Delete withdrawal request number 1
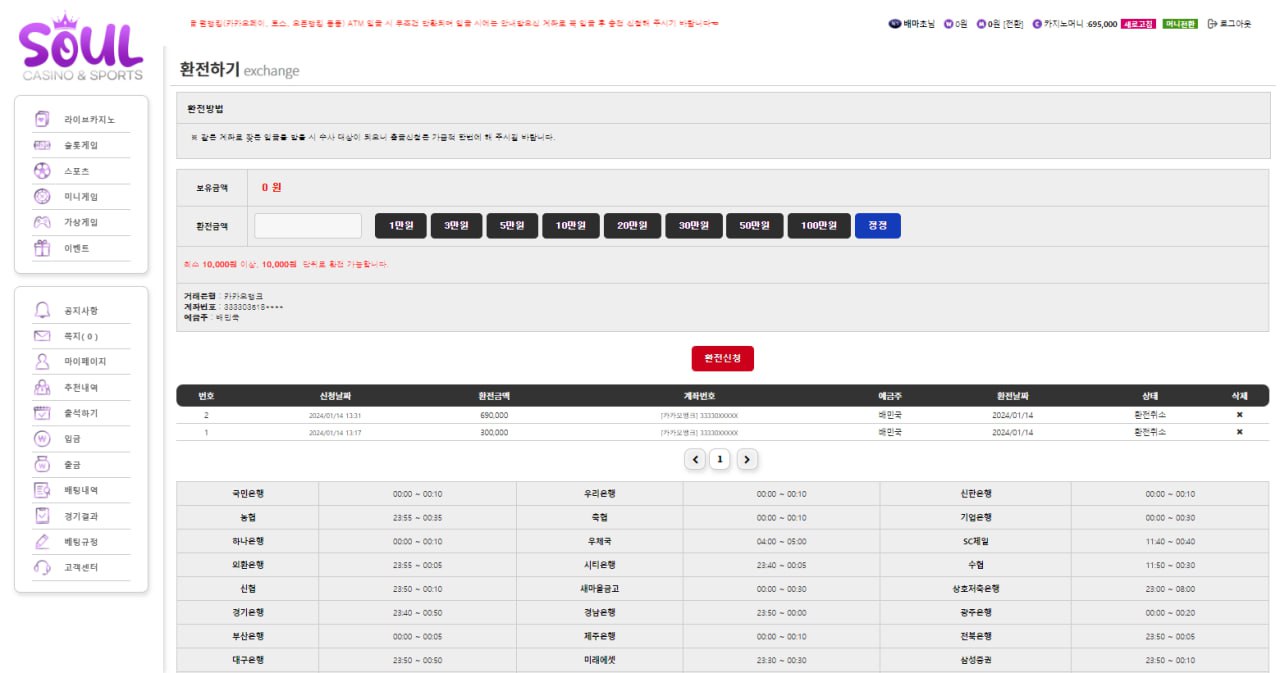The height and width of the screenshot is (673, 1280). click(x=1240, y=432)
